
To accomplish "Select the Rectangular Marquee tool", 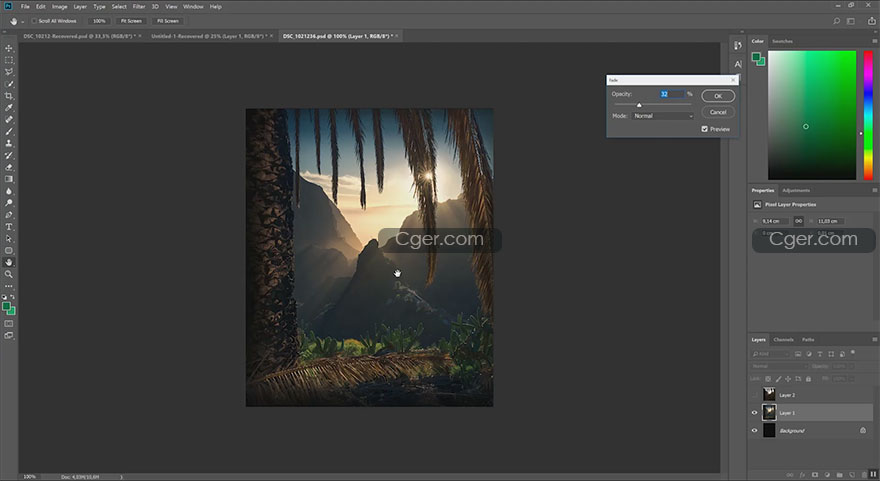I will pyautogui.click(x=8, y=60).
